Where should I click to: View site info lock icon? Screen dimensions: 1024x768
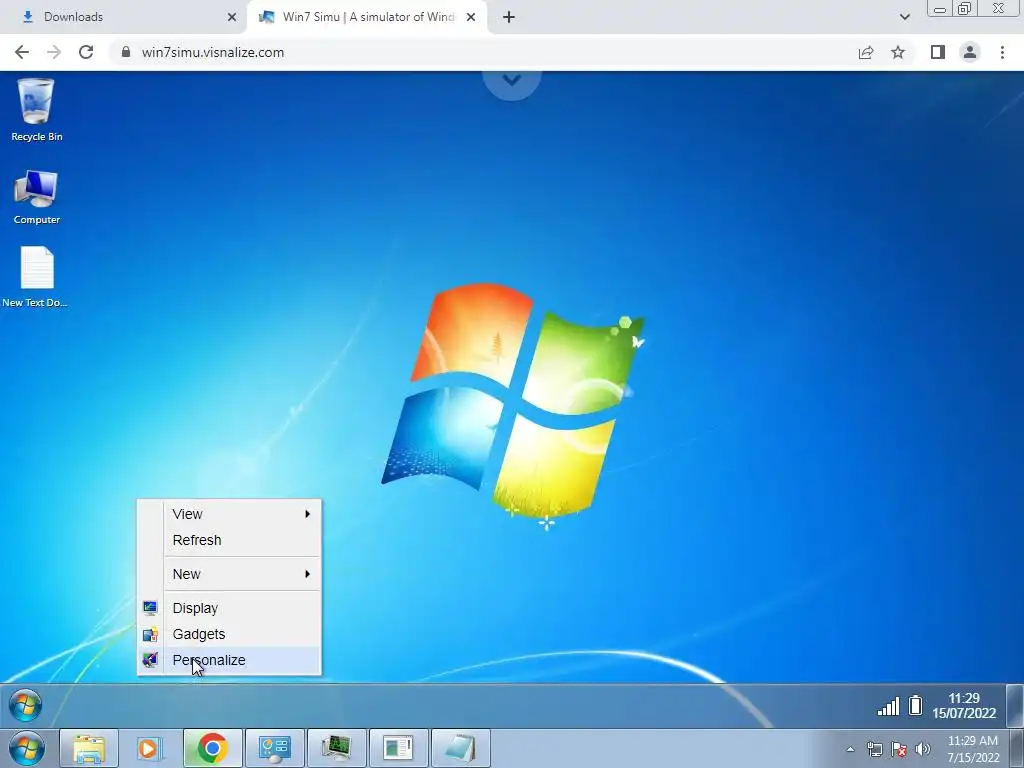[x=126, y=52]
